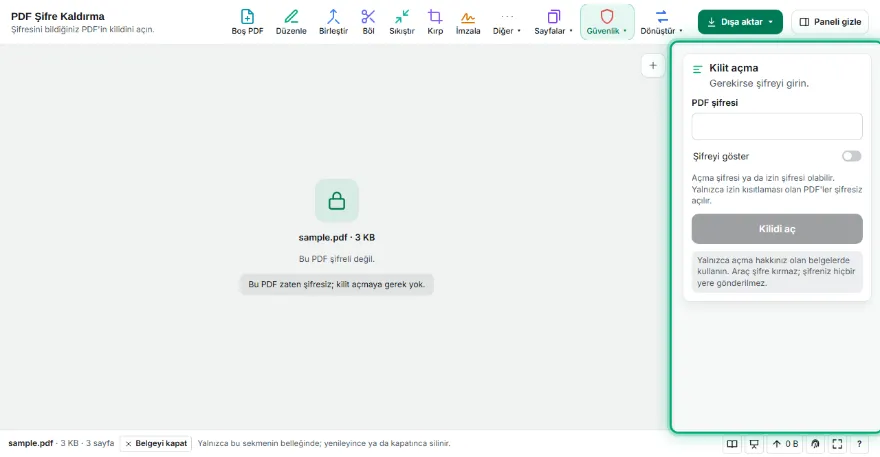The image size is (880, 457).
Task: Click 'sample.pdf · 3 KB · 3 sayfa' in status bar
Action: tap(61, 444)
